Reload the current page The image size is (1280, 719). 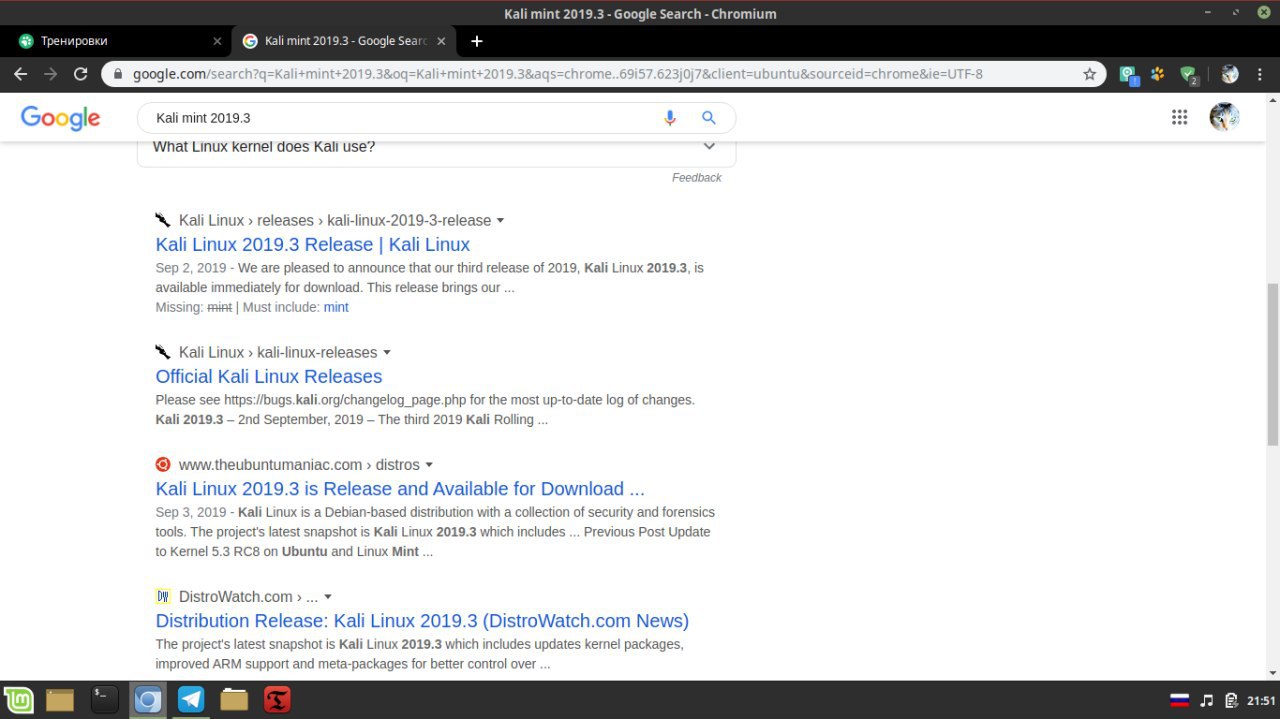[x=81, y=74]
